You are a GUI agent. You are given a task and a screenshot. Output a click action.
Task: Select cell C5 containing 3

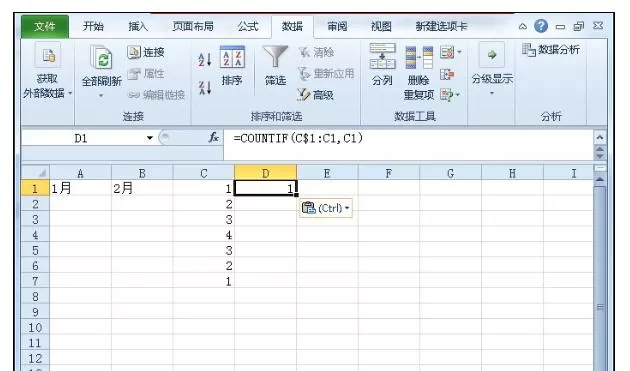coord(204,250)
